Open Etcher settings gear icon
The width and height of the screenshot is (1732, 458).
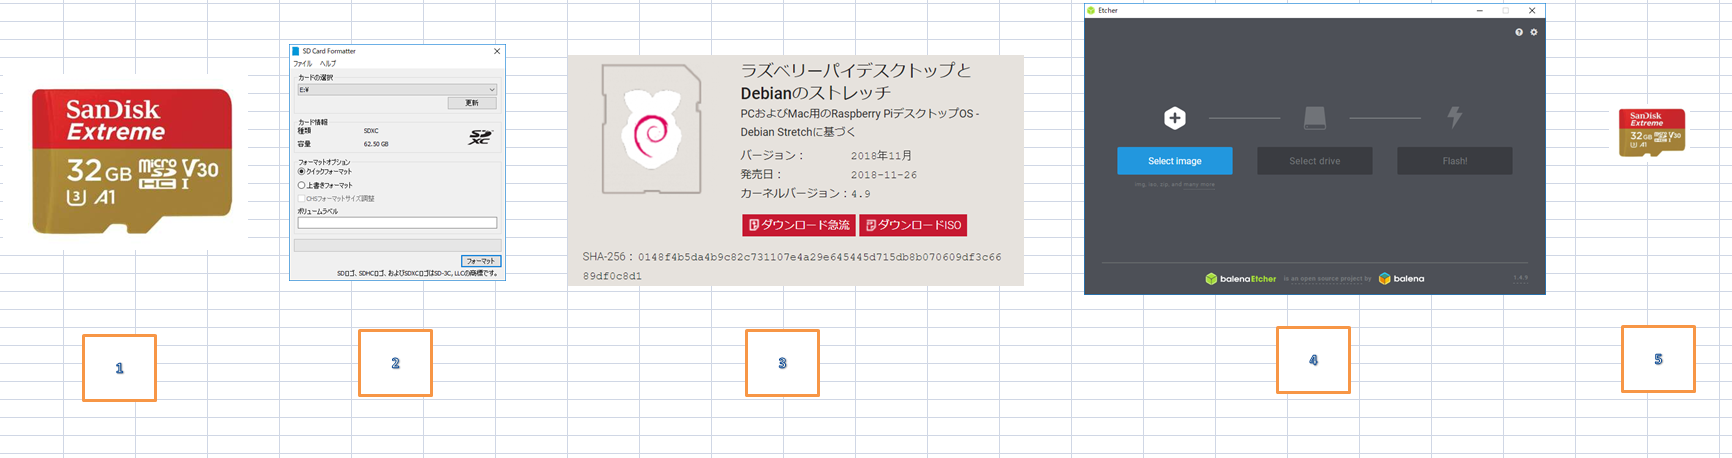coord(1534,32)
